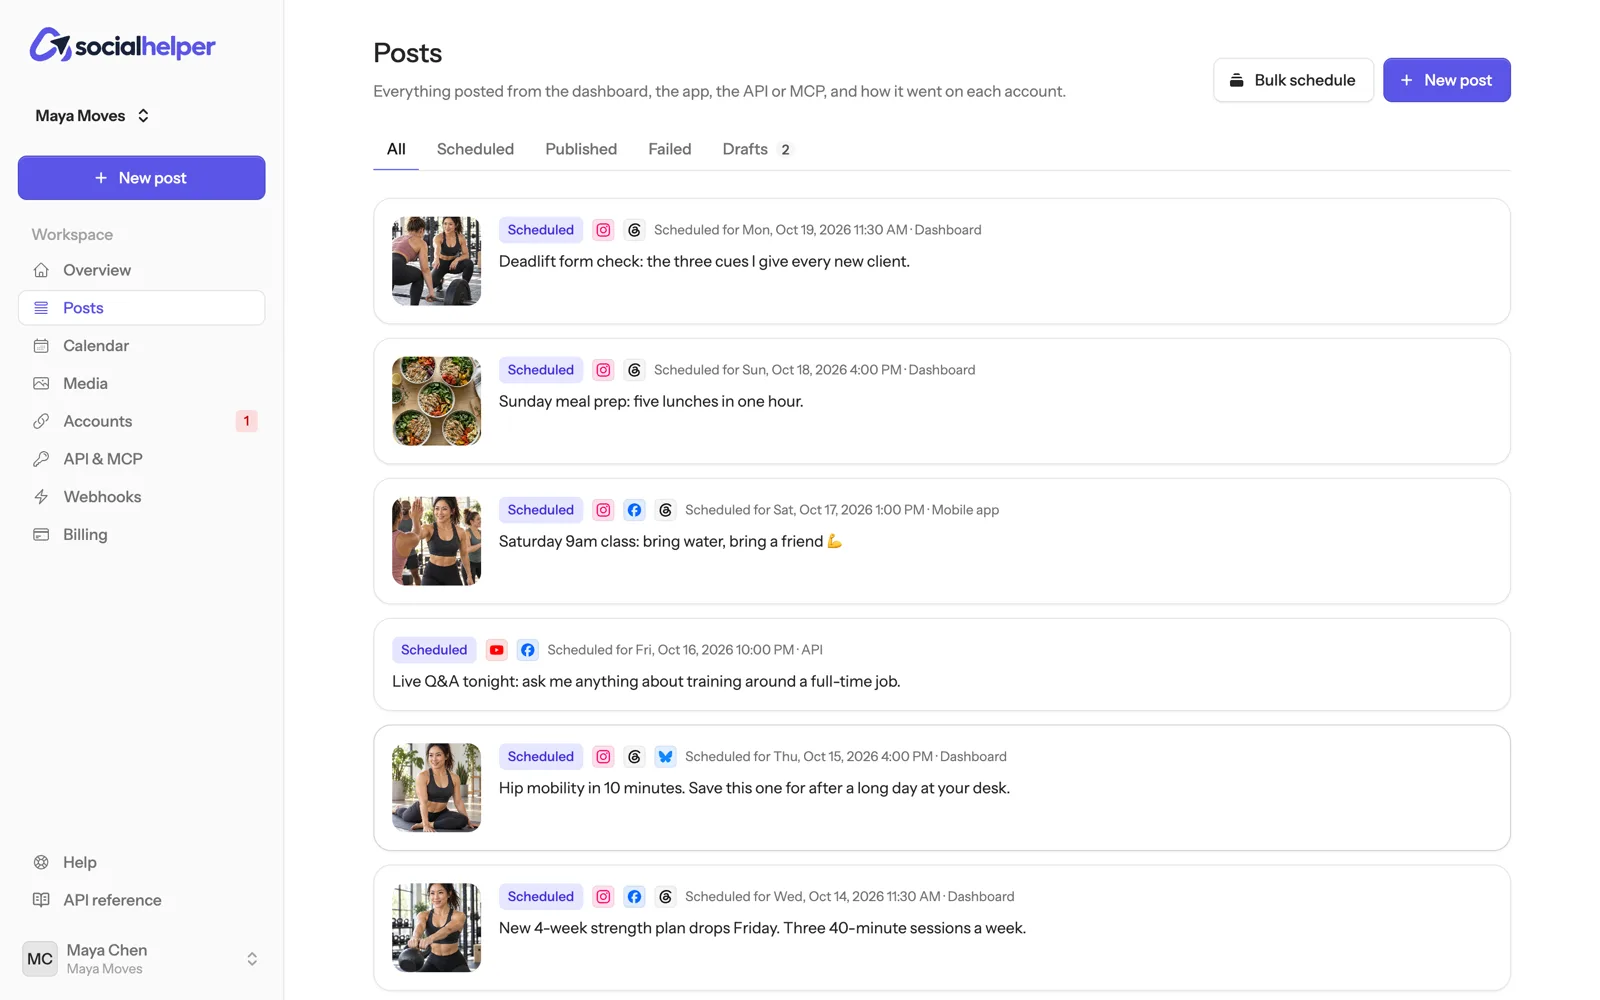Click the top-right New post button
Screen dimensions: 1600x1000
(x=1446, y=80)
